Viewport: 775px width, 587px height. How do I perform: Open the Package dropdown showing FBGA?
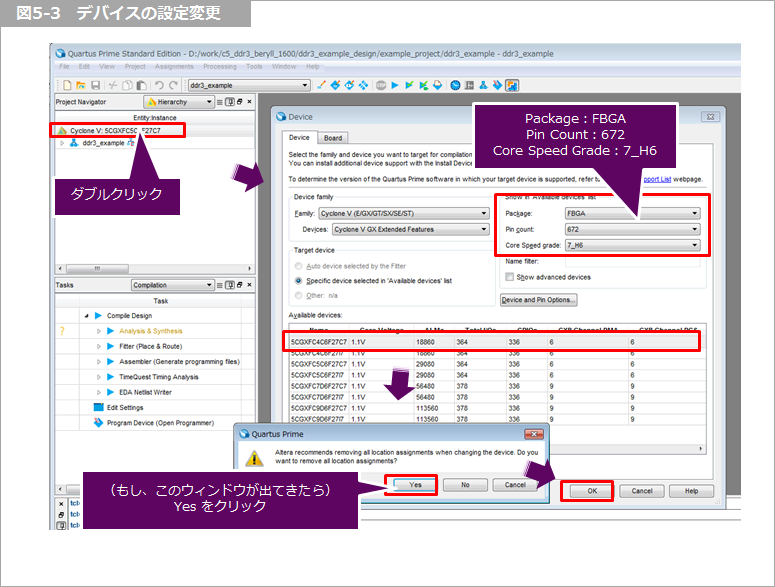coord(630,213)
